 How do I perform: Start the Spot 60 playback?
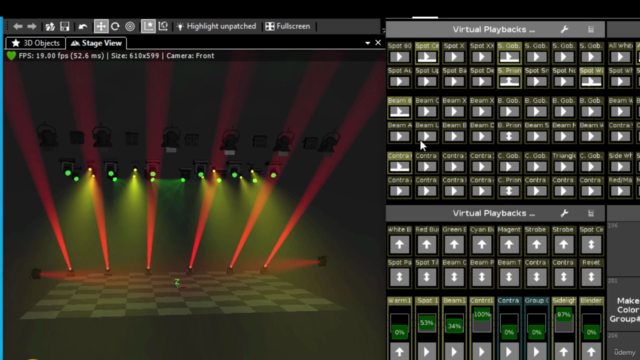coord(400,57)
